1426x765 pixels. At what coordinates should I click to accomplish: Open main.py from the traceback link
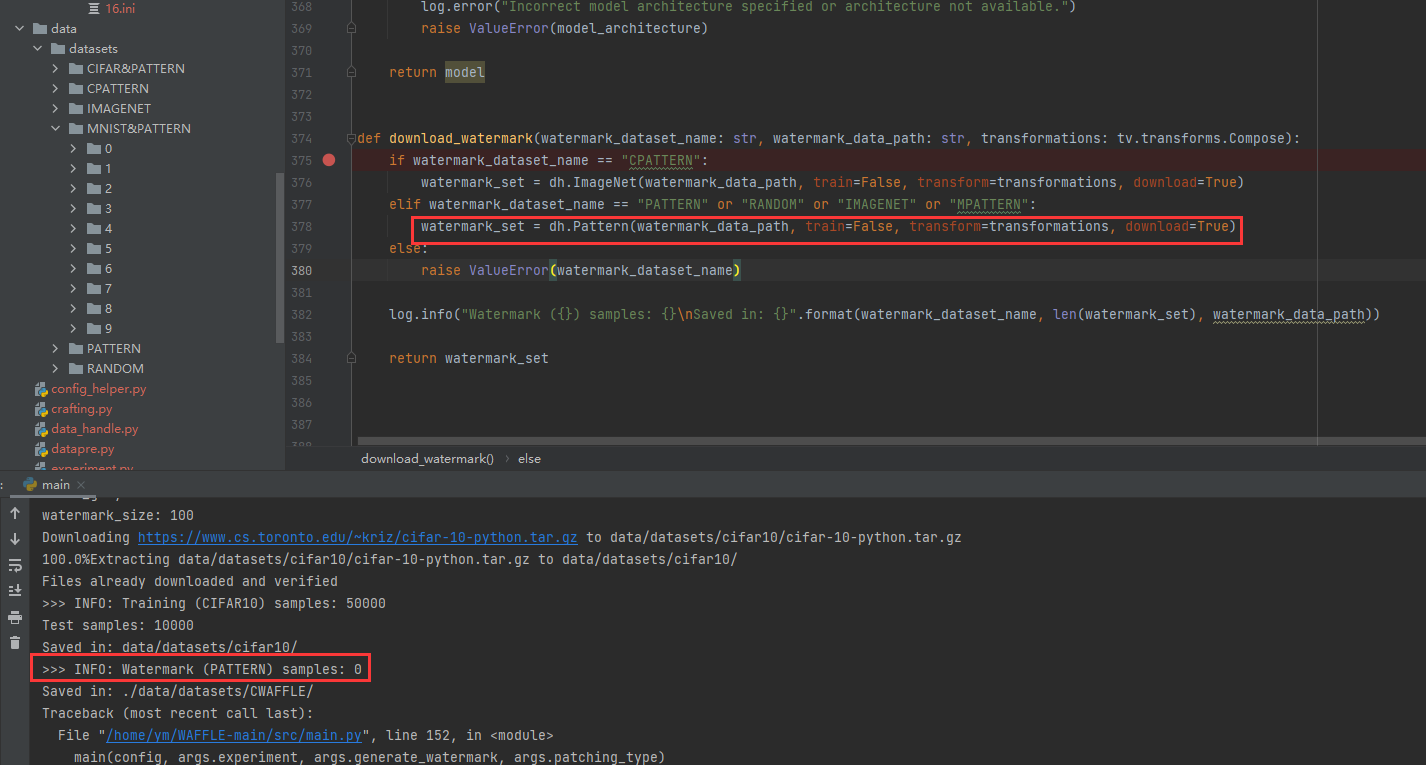coord(234,734)
